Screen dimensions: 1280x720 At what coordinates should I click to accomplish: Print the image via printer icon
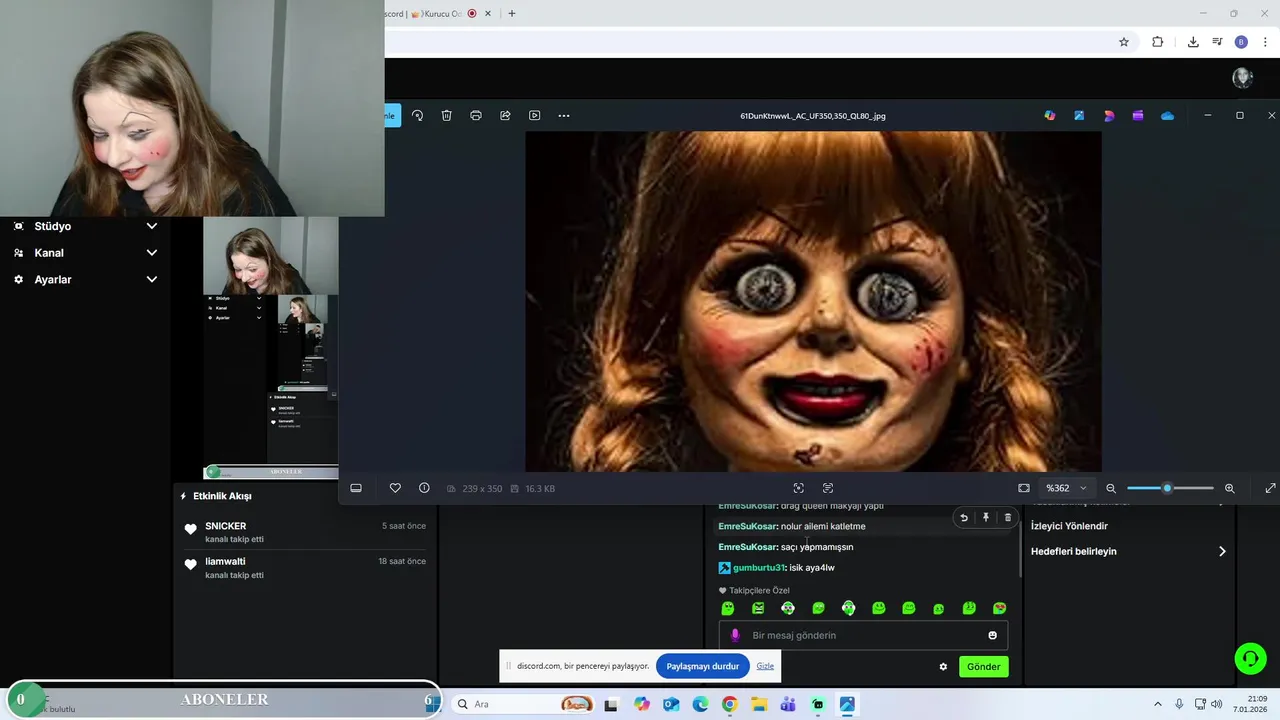[x=476, y=116]
